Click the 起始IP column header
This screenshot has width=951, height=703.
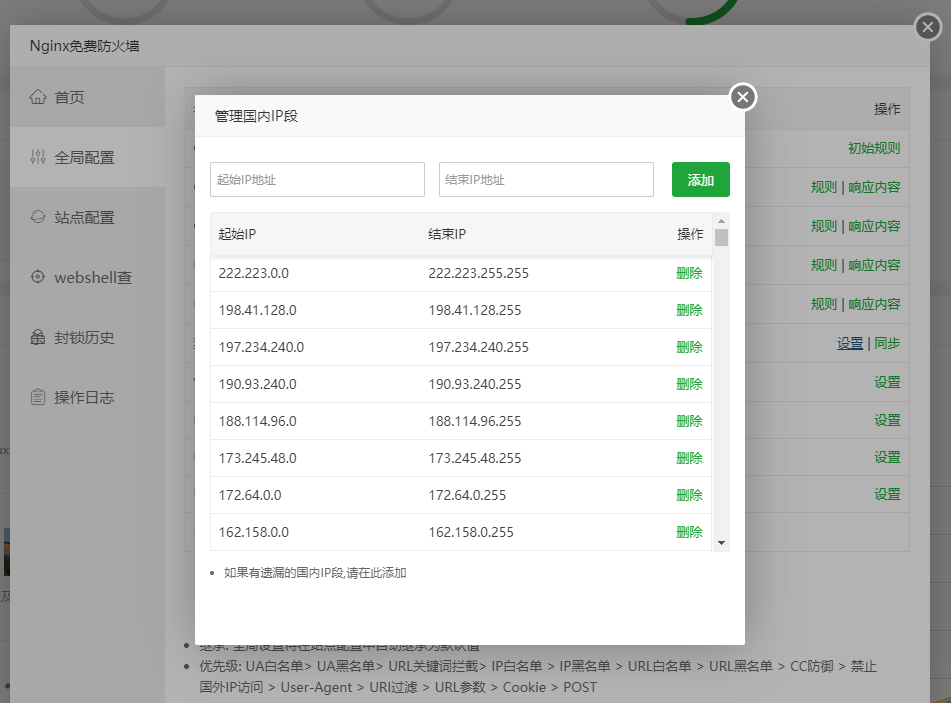237,234
